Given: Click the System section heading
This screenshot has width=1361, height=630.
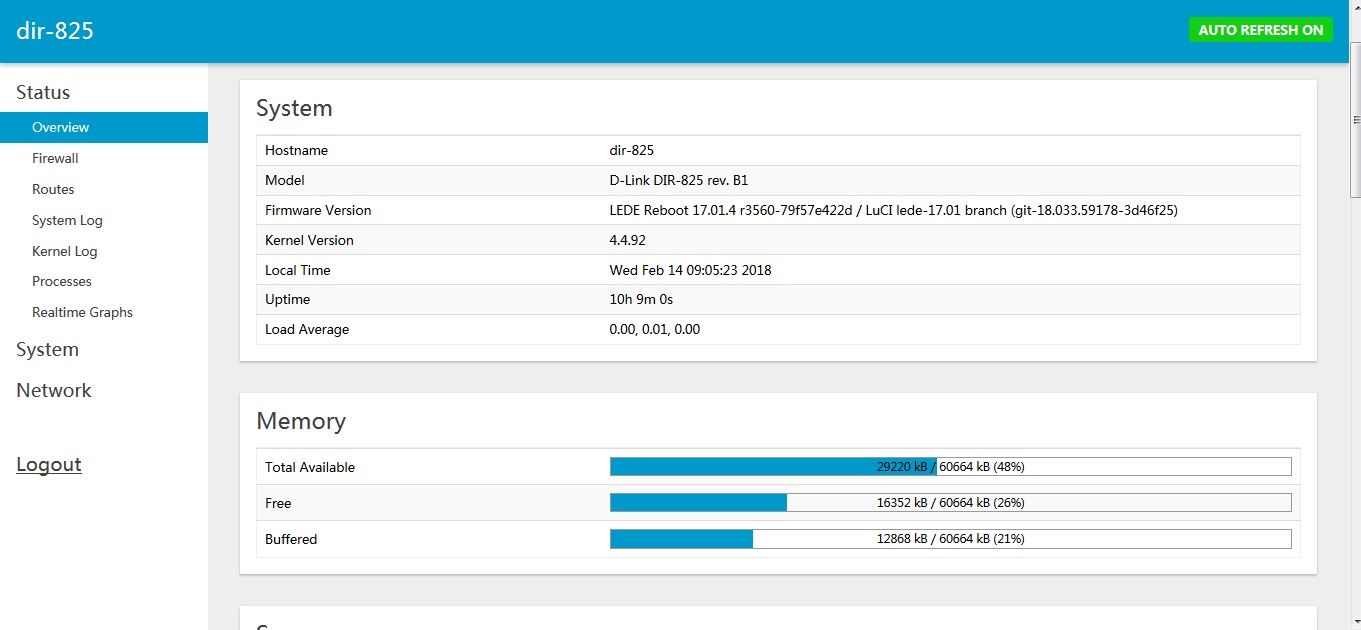Looking at the screenshot, I should (x=294, y=108).
